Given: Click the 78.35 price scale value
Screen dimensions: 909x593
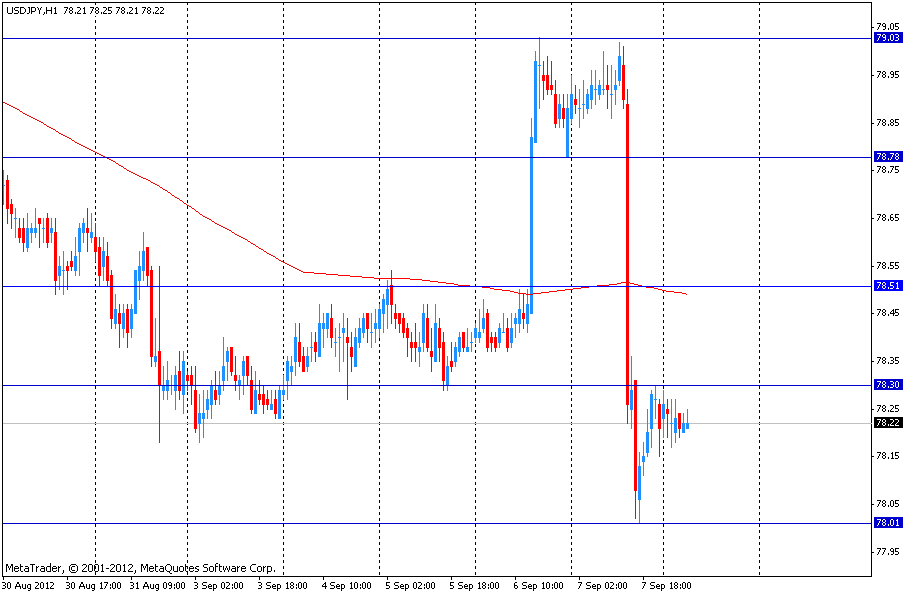Looking at the screenshot, I should [x=888, y=361].
